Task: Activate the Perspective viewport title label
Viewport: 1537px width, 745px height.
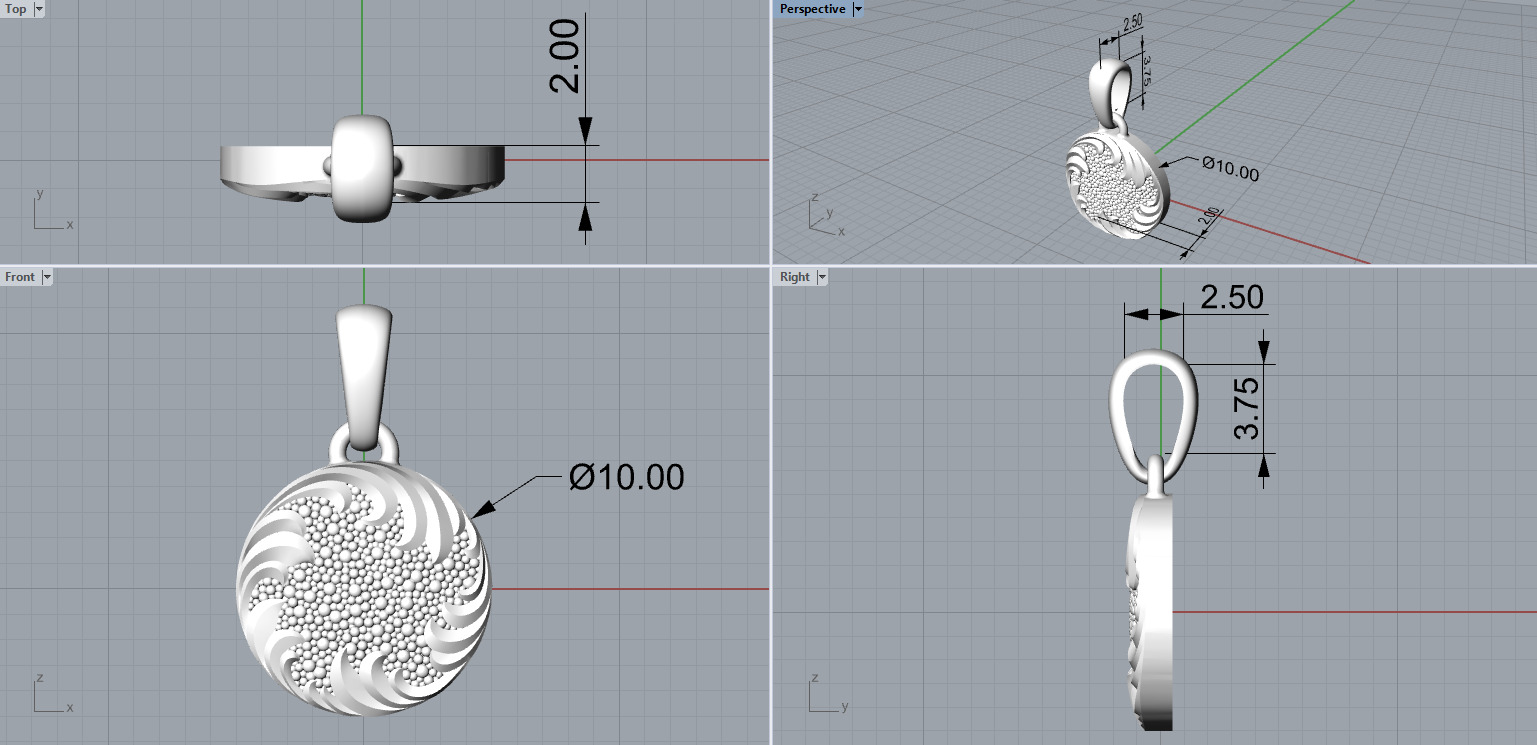Action: [812, 9]
